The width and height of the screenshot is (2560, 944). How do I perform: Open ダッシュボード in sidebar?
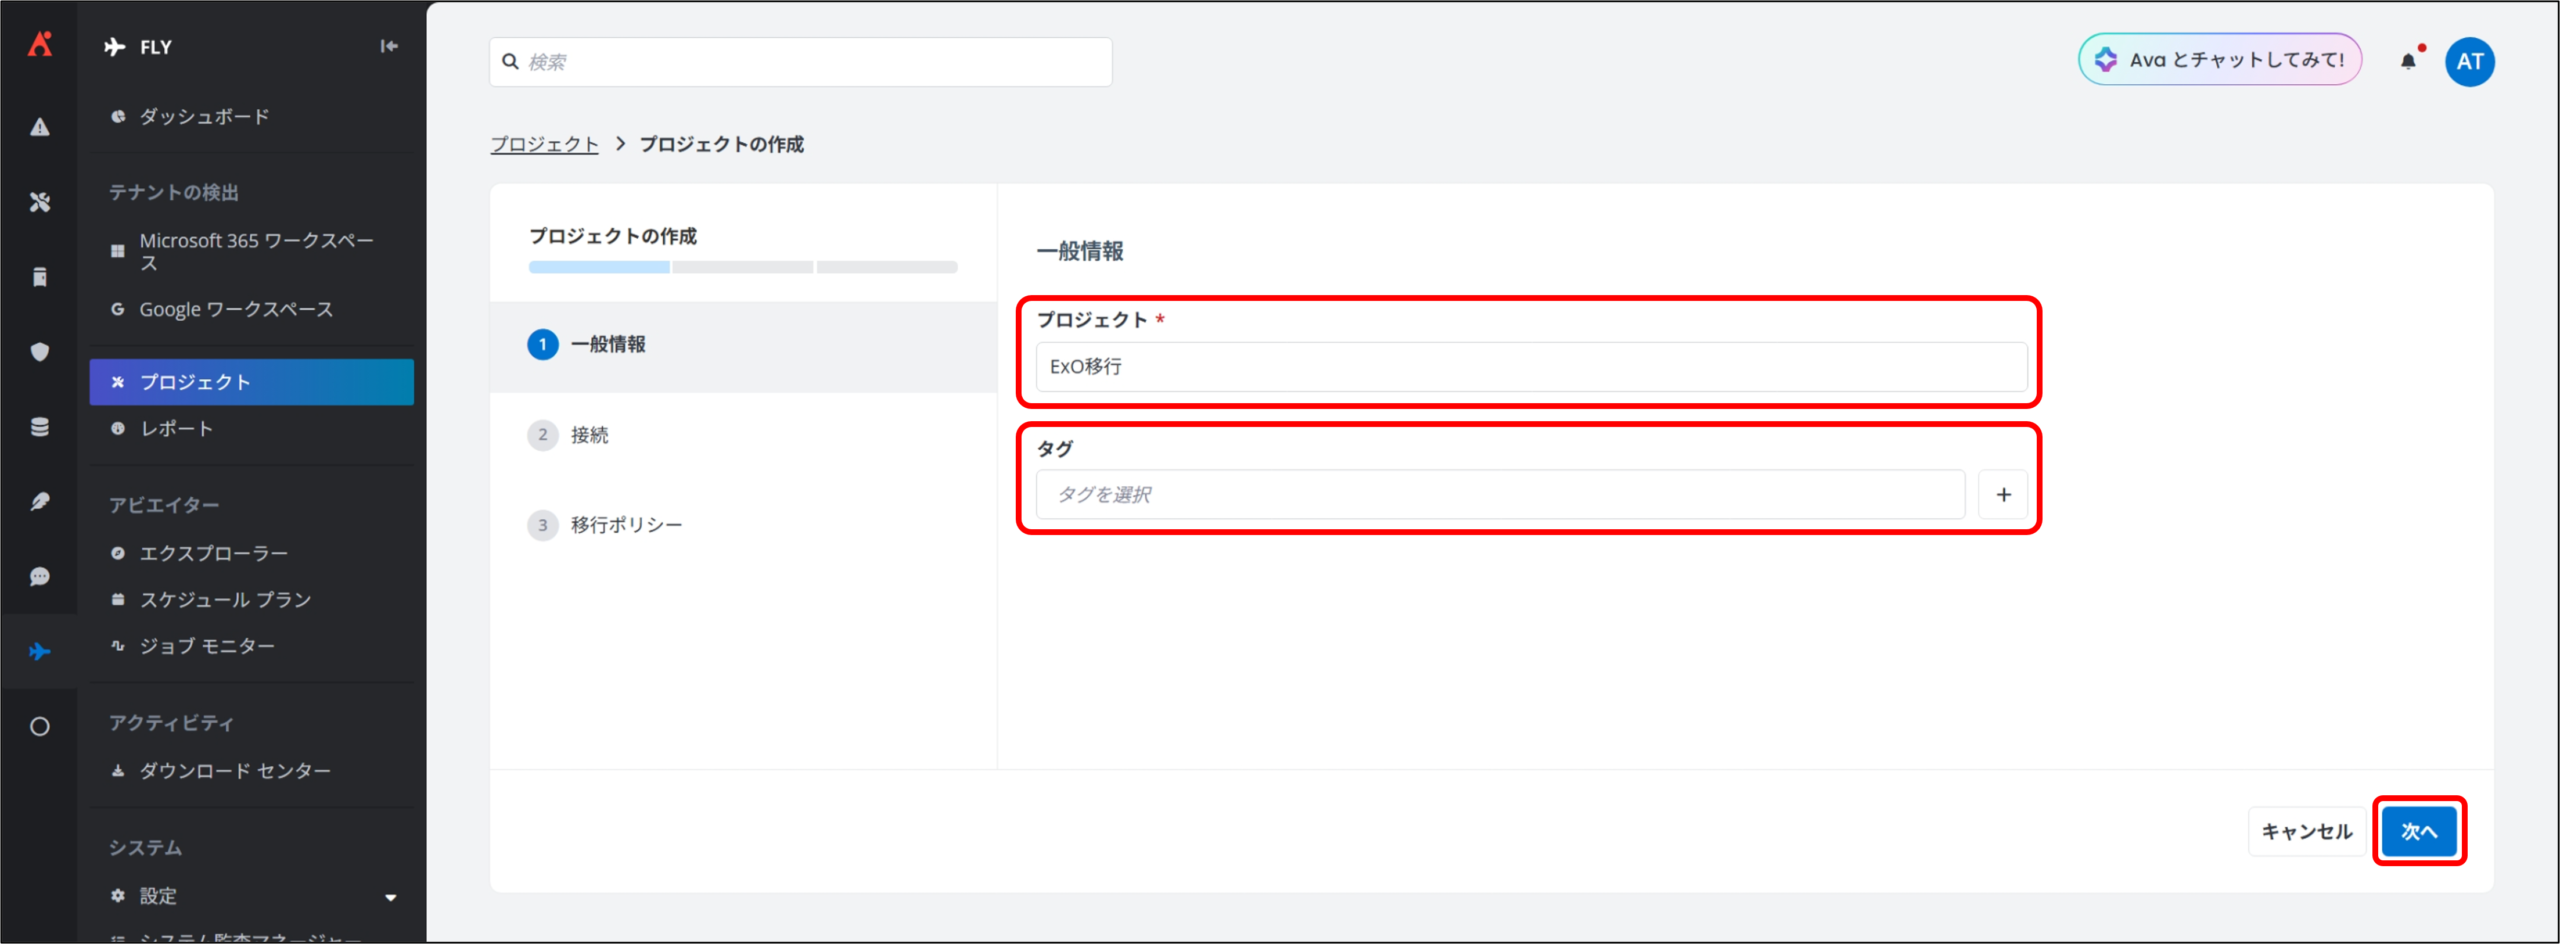tap(204, 117)
